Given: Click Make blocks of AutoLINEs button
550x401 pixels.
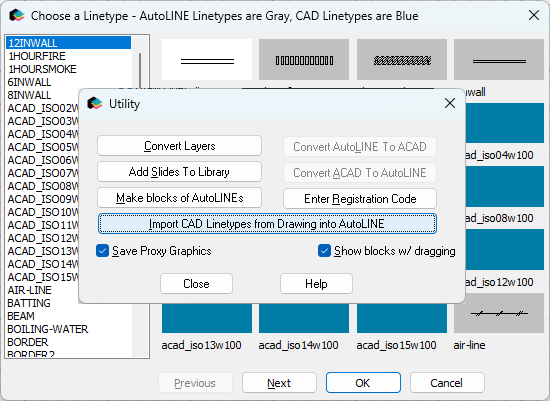Looking at the screenshot, I should tap(179, 198).
